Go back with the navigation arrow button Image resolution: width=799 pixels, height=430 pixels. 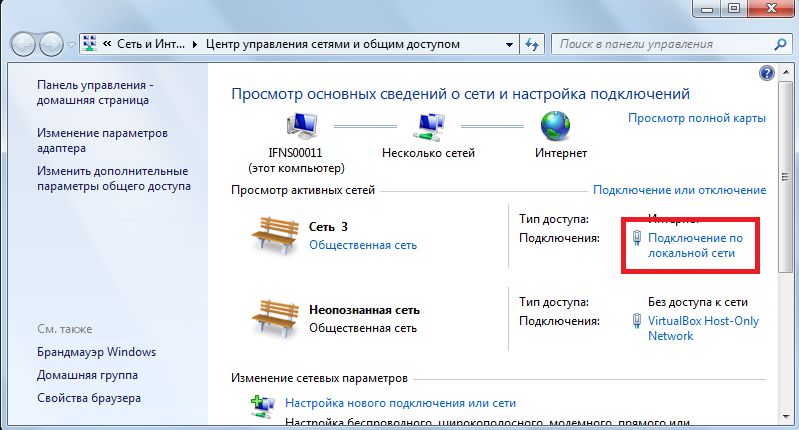coord(23,45)
